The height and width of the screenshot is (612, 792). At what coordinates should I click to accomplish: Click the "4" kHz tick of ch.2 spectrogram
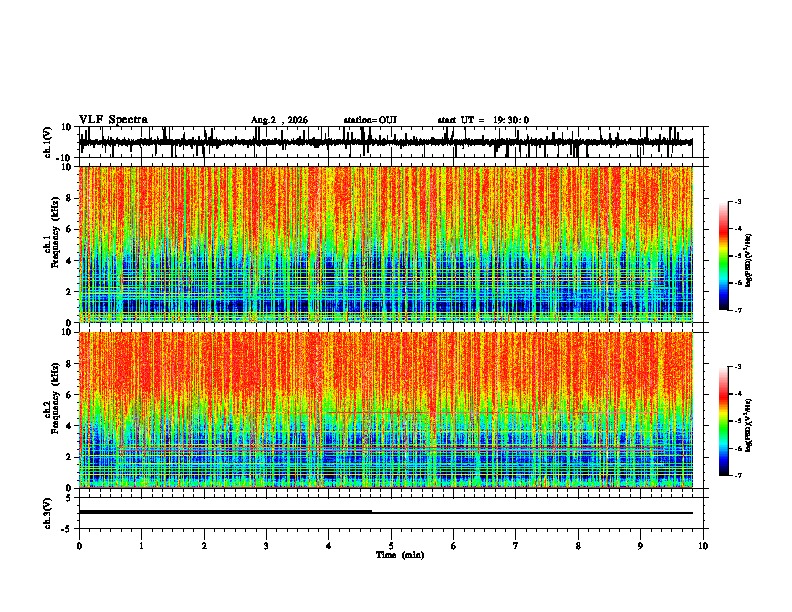pyautogui.click(x=70, y=426)
